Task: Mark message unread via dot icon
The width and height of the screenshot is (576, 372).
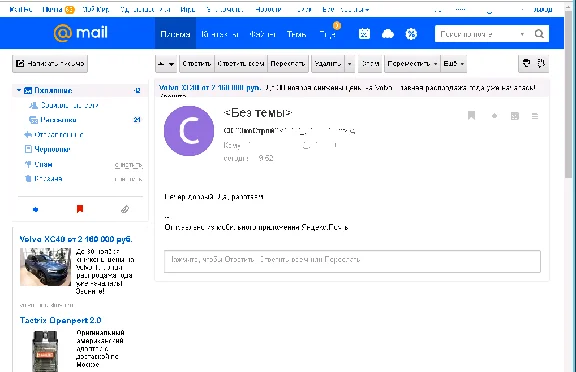Action: pos(494,116)
